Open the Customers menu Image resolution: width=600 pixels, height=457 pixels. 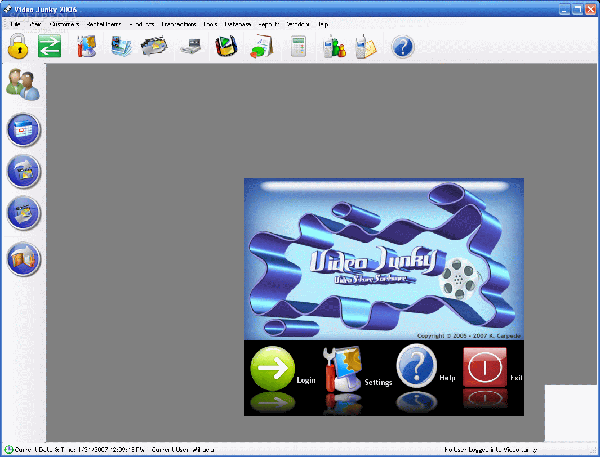[x=64, y=24]
